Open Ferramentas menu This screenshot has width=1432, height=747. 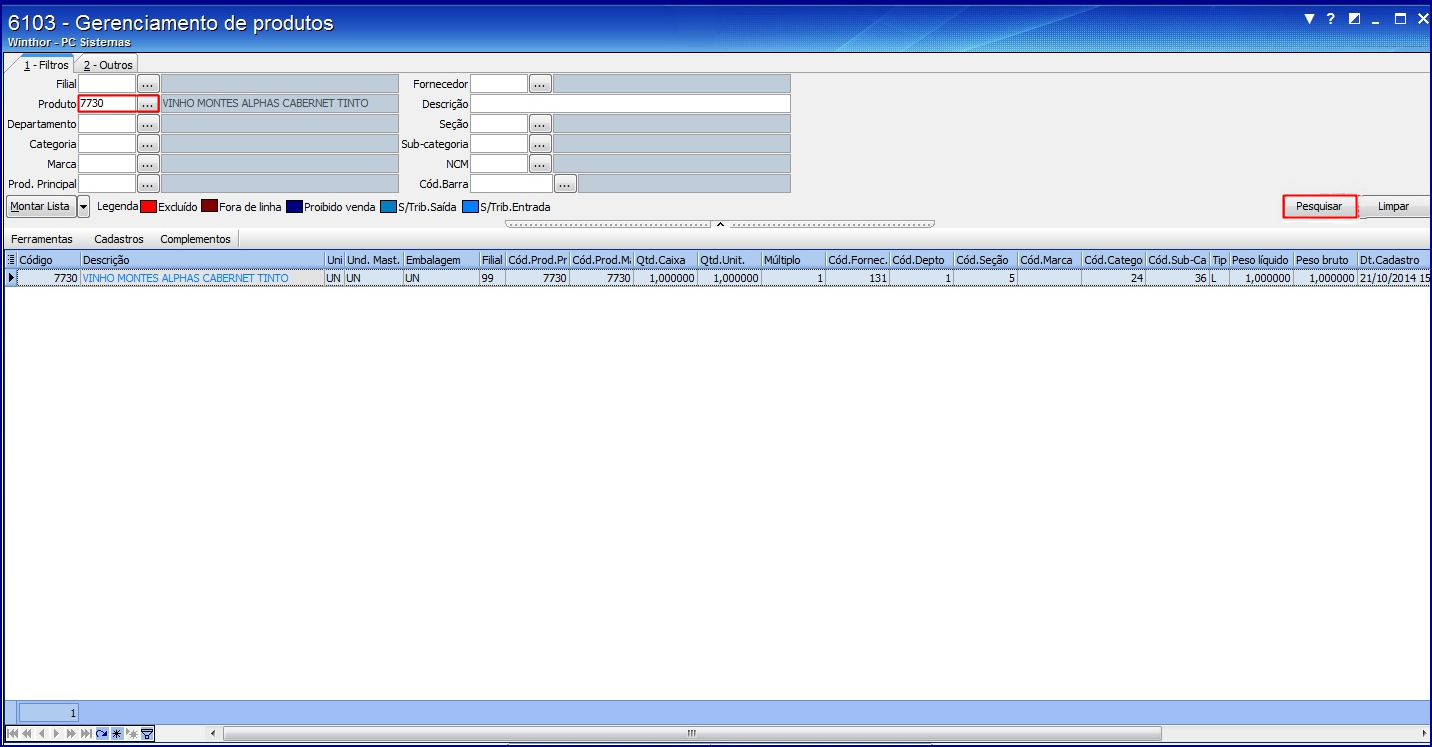tap(42, 239)
